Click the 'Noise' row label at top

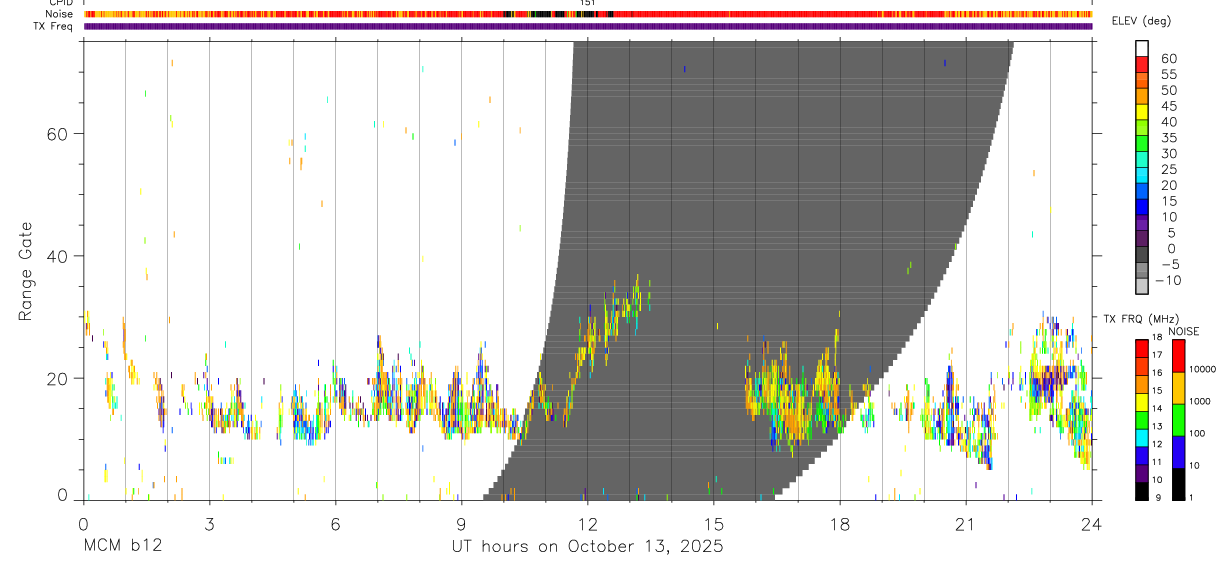pos(60,14)
